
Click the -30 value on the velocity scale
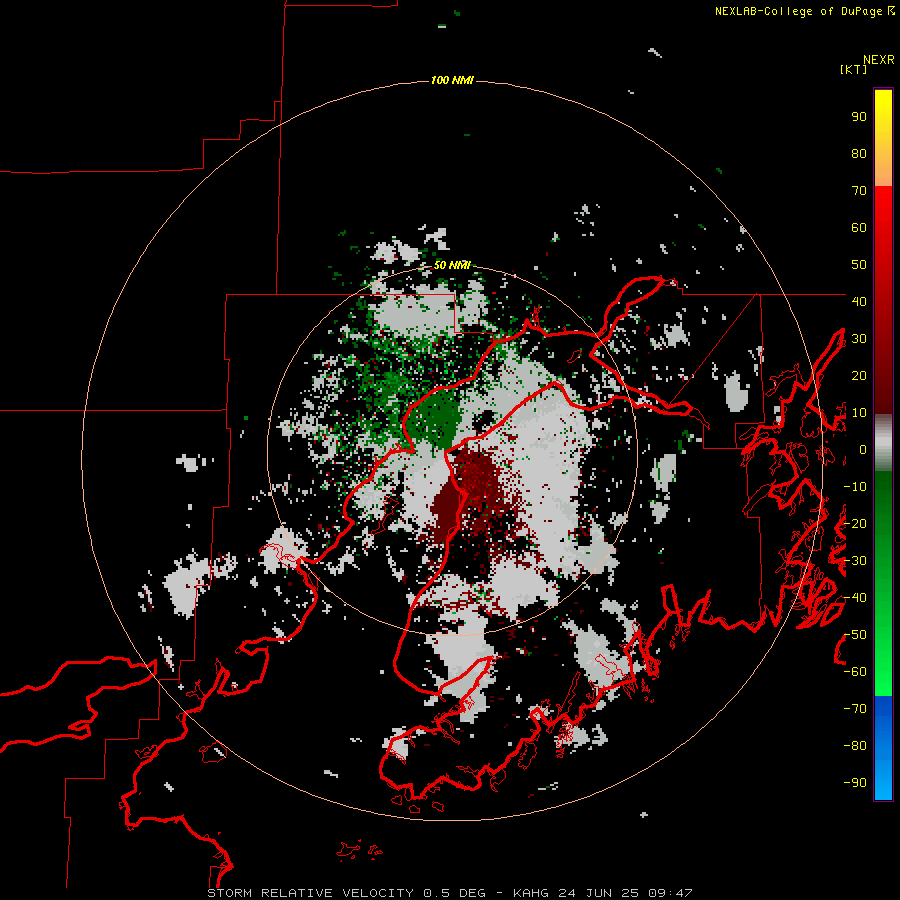[x=855, y=561]
